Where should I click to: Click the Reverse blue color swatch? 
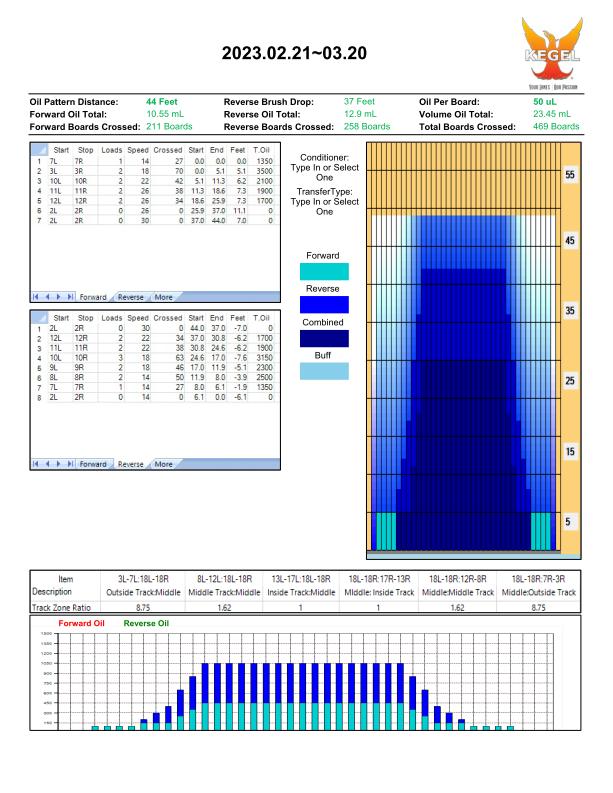[x=324, y=304]
